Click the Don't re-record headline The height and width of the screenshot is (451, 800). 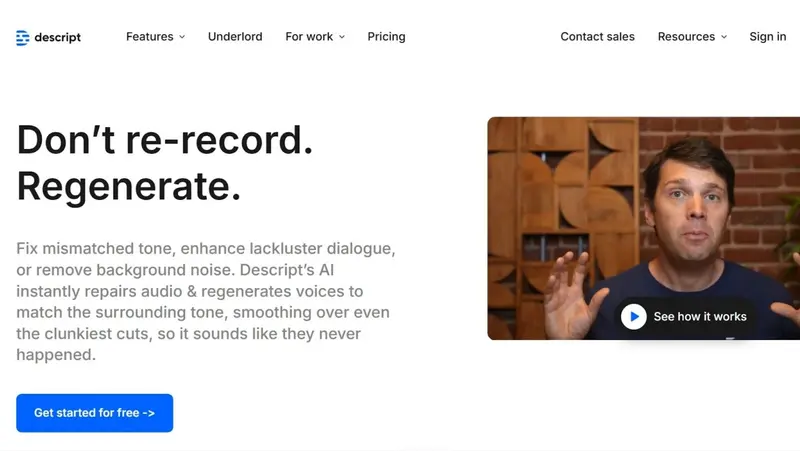coord(165,140)
